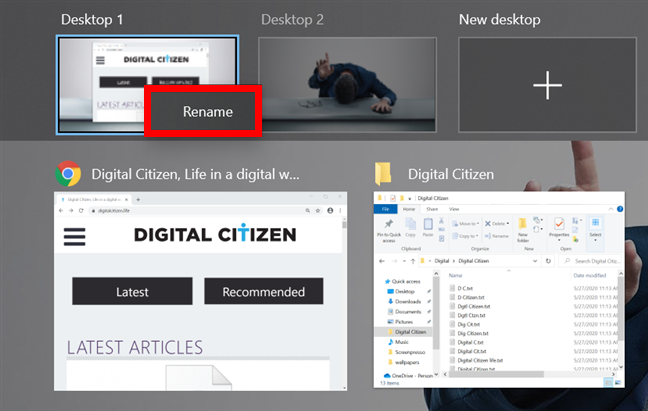
Task: Sort by the Date modified column header
Action: pos(590,276)
